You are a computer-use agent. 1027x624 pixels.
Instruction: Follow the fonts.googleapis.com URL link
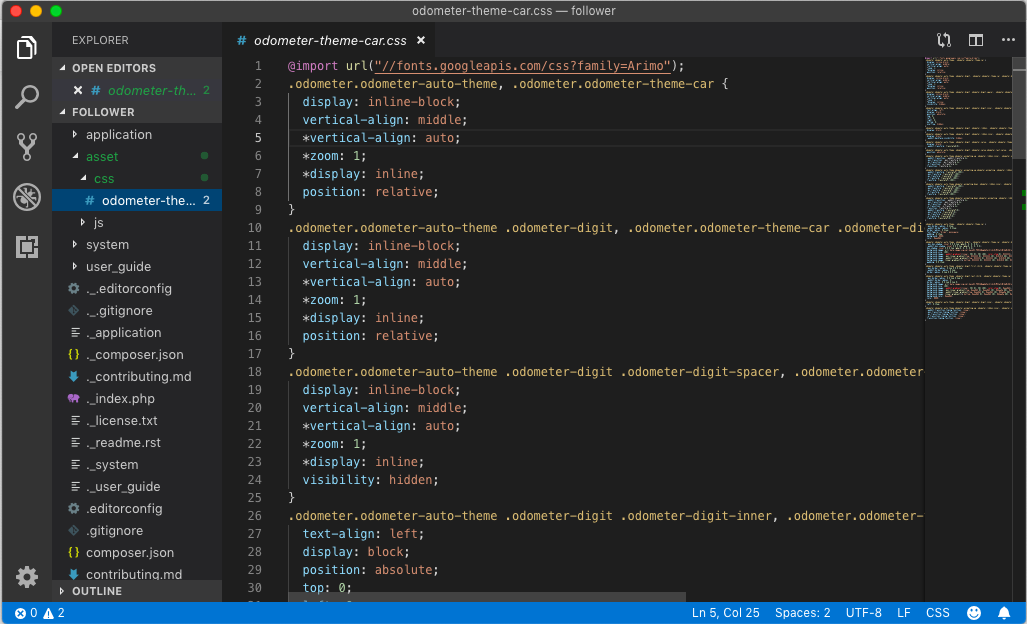523,66
